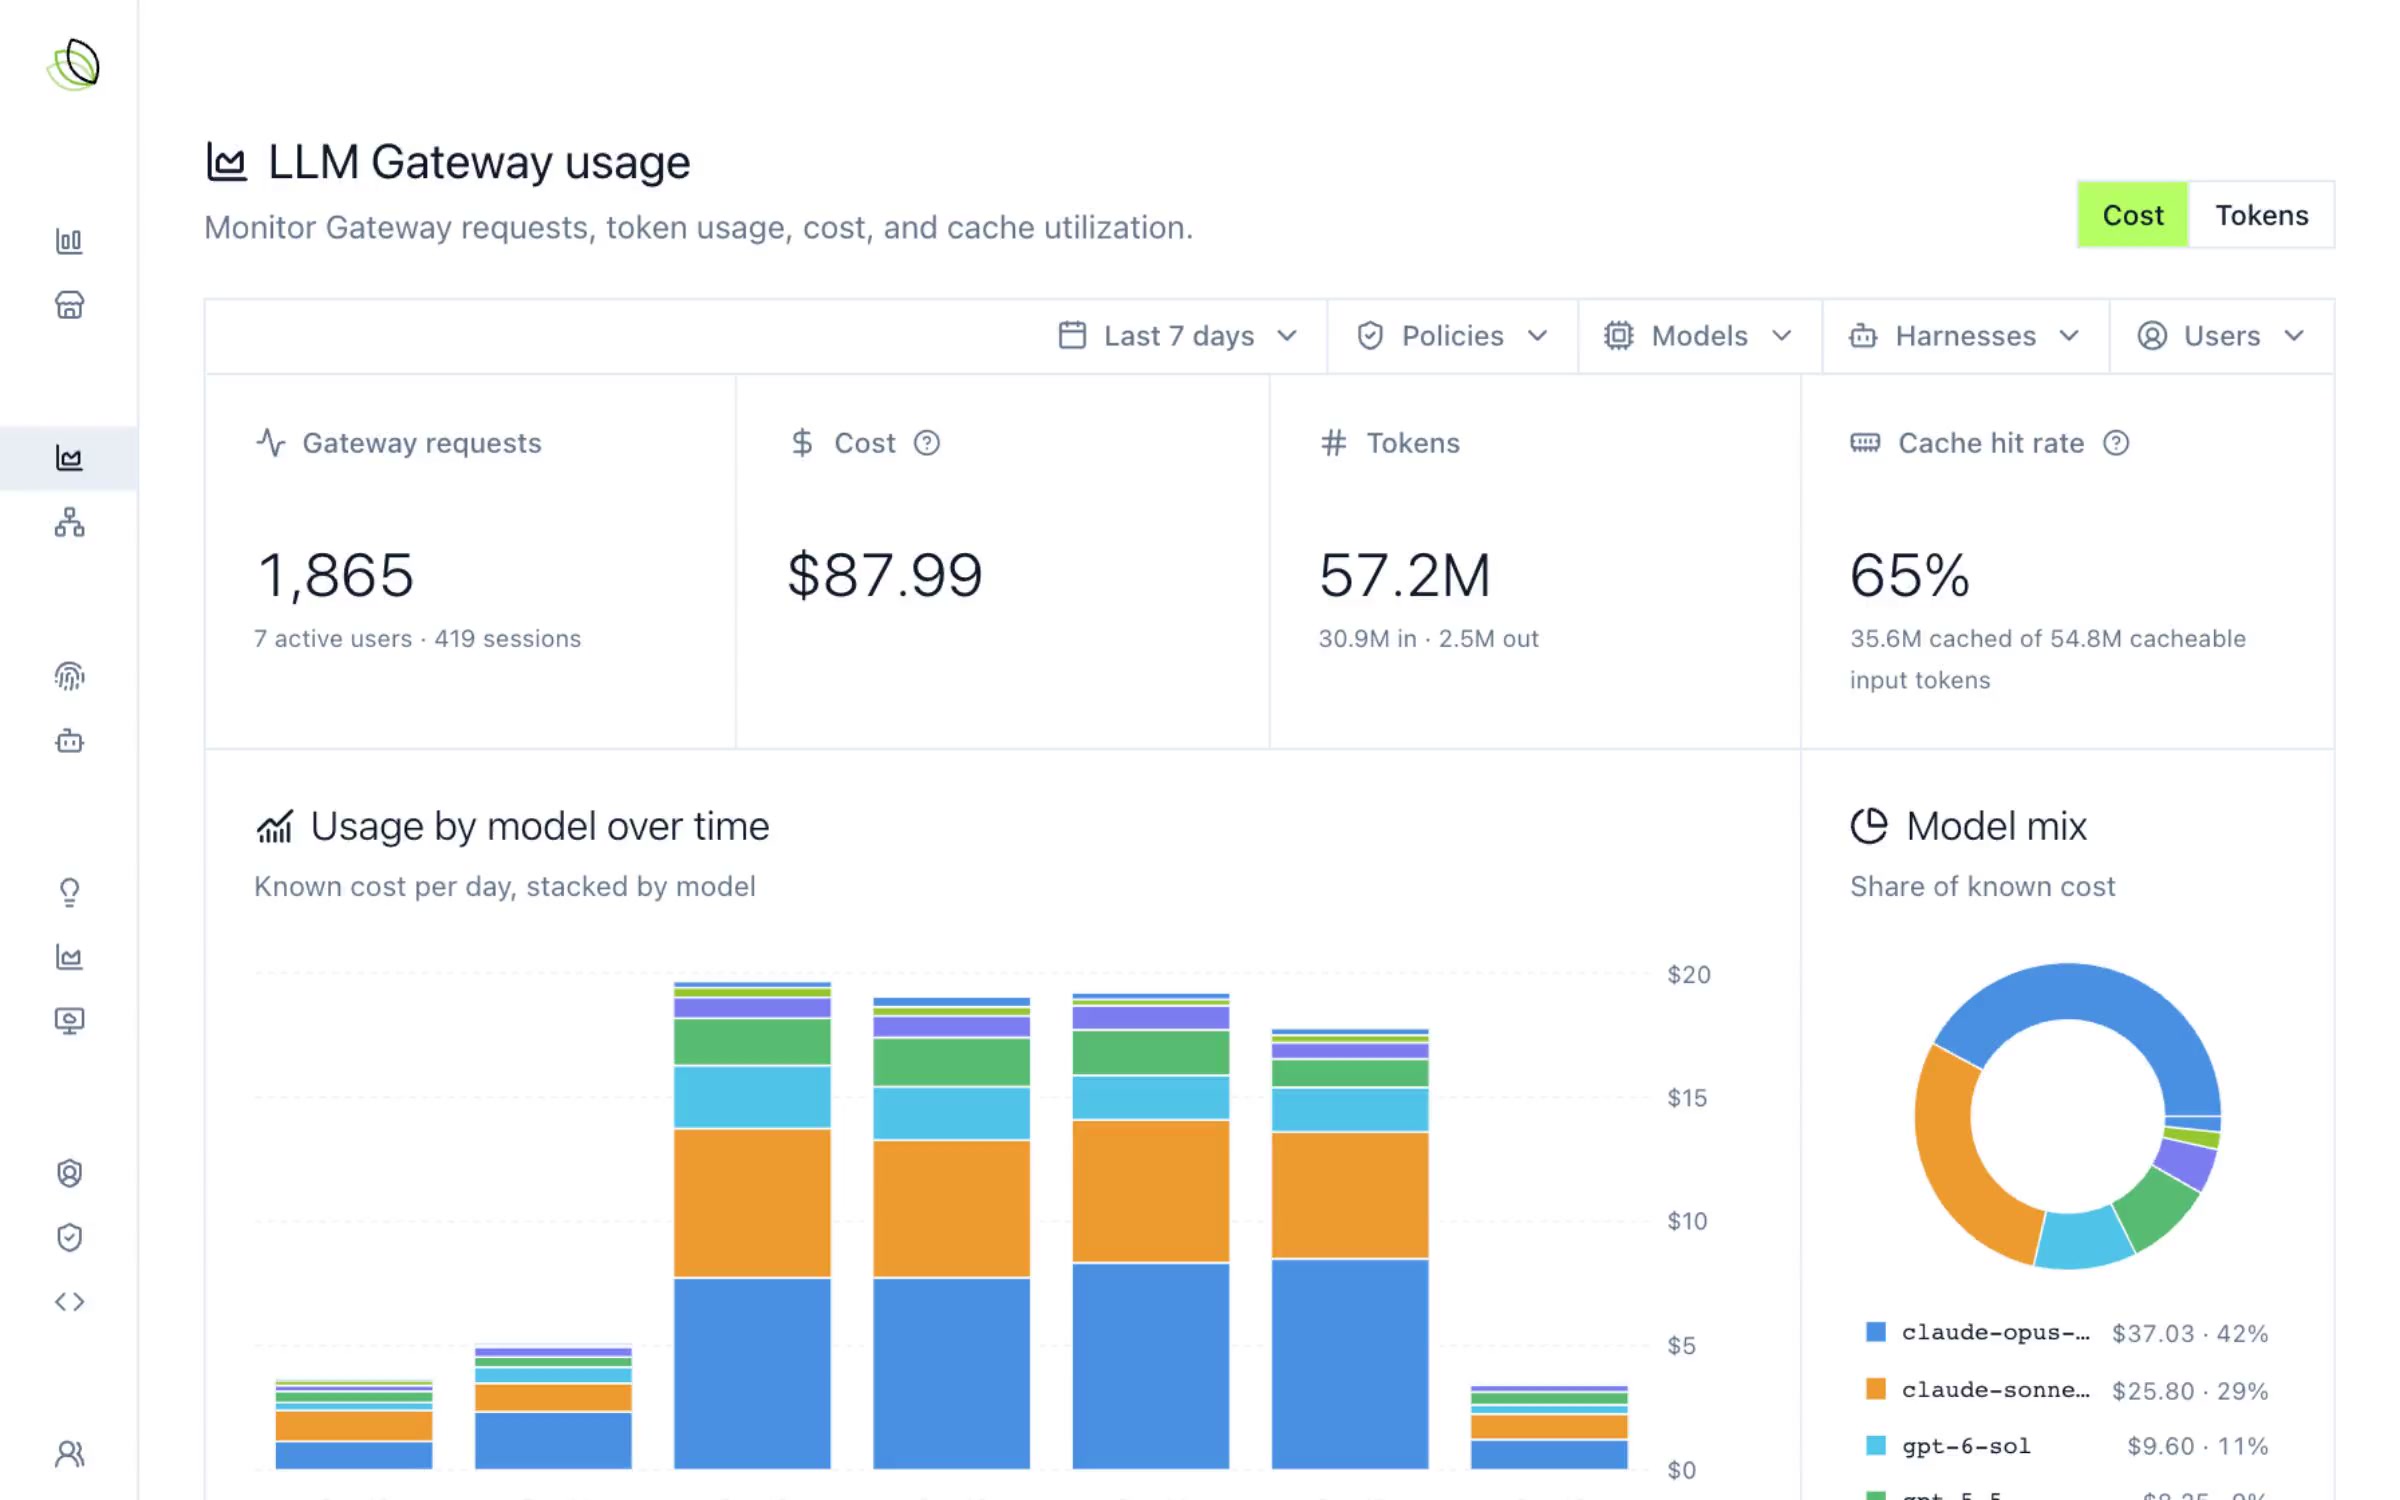Open the network hierarchy sidebar icon
The height and width of the screenshot is (1500, 2400).
69,522
